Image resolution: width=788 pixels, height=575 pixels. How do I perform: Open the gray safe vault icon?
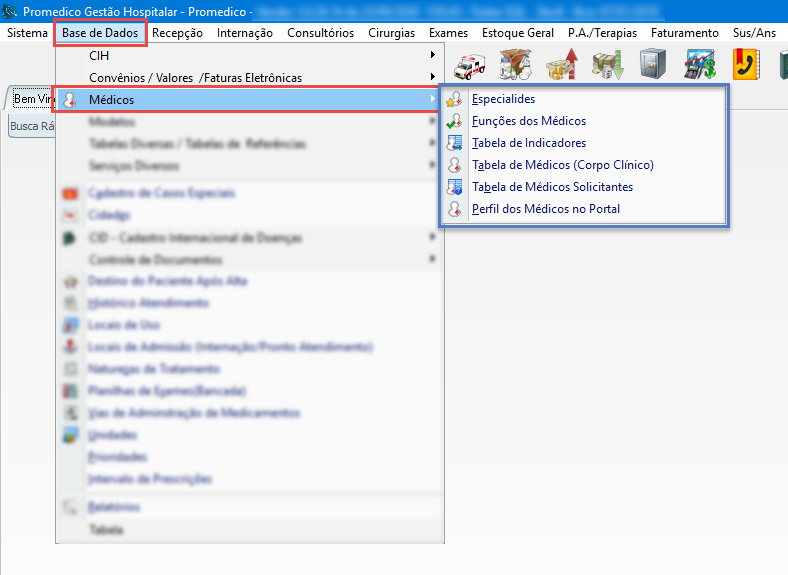click(652, 65)
